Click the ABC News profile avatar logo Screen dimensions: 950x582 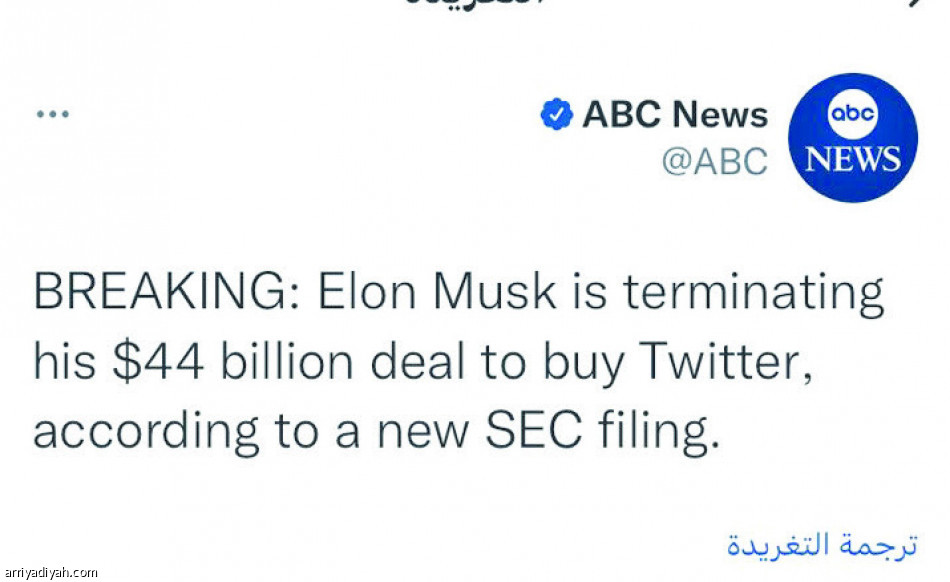[x=851, y=135]
